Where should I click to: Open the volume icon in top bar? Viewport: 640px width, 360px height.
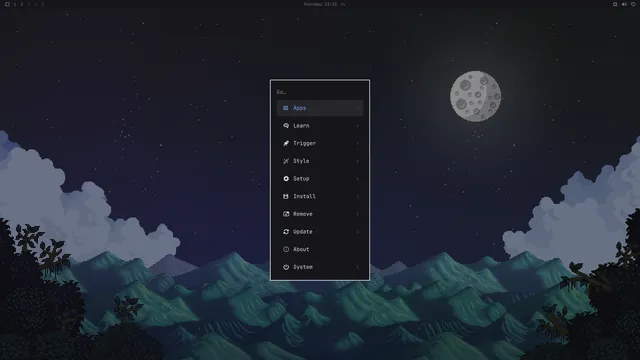point(624,4)
